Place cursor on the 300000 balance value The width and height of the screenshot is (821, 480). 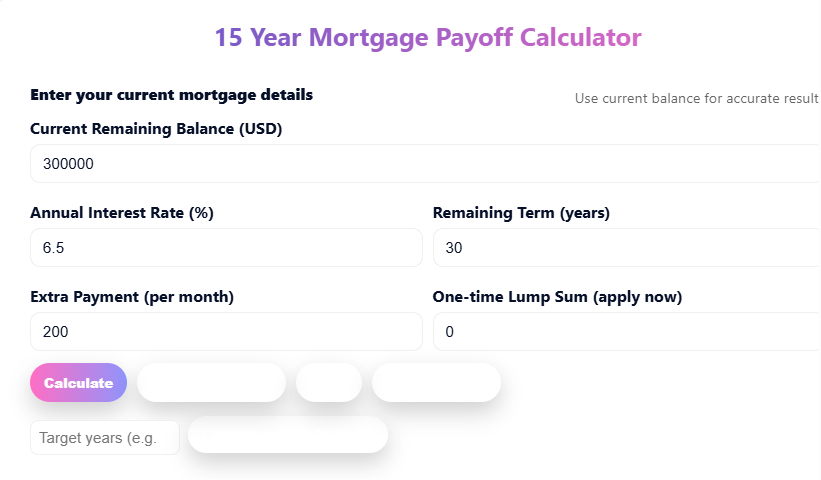[x=69, y=164]
